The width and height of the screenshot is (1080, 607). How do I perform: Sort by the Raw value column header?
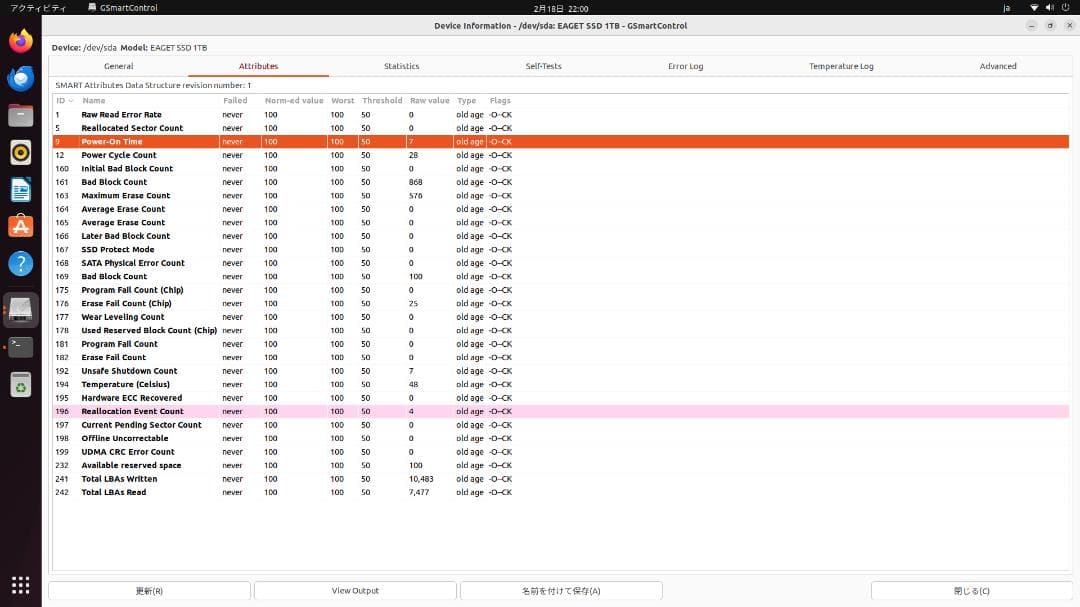[x=430, y=101]
